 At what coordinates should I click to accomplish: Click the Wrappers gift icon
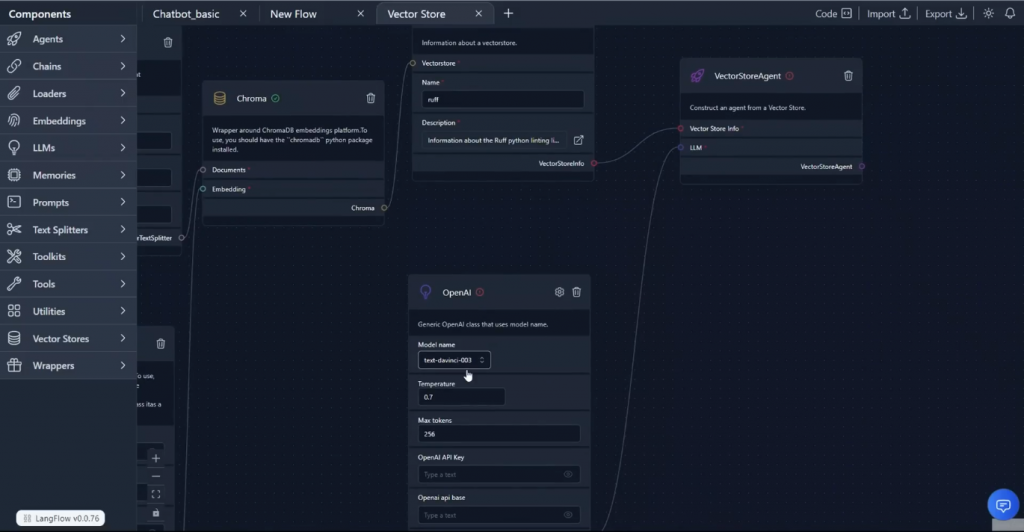coord(14,366)
